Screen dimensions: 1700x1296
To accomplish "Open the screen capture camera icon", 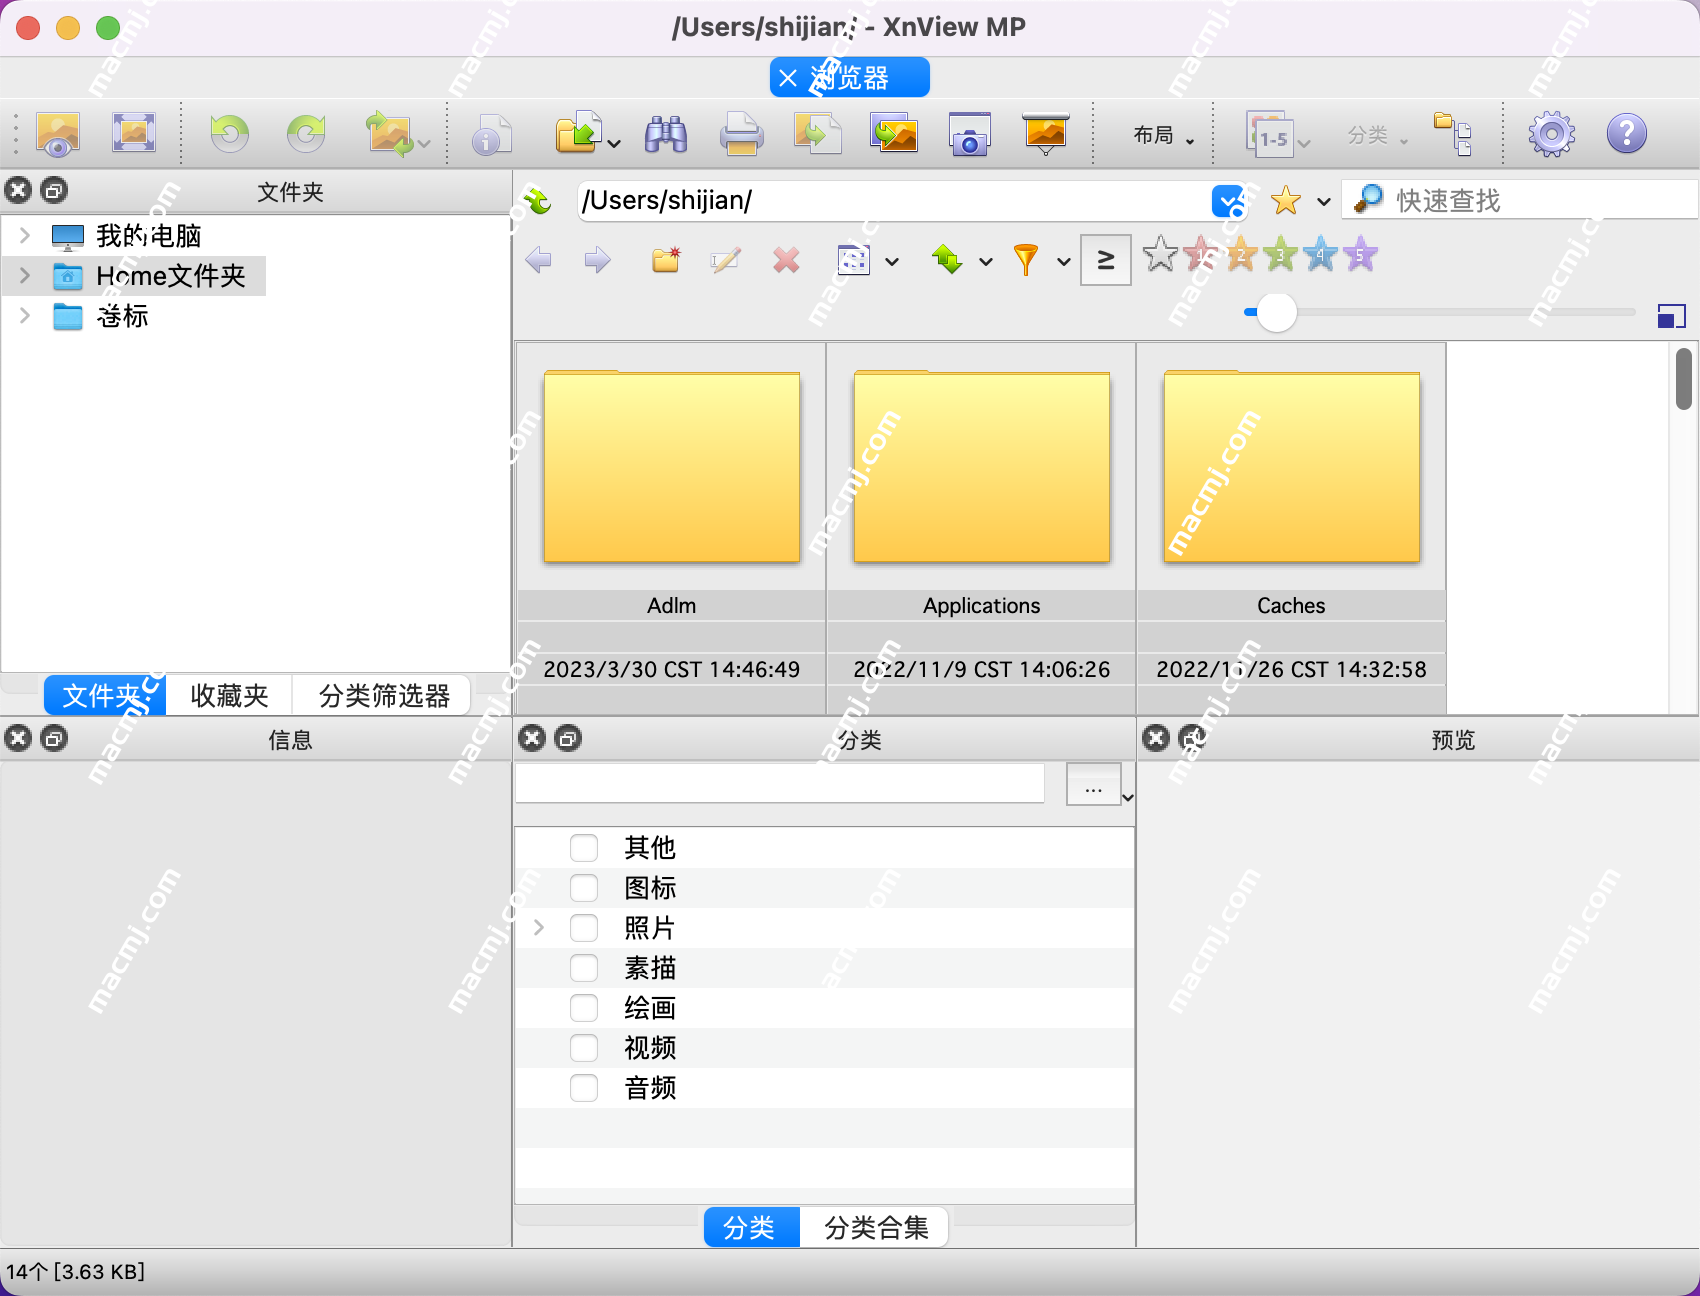I will [969, 133].
